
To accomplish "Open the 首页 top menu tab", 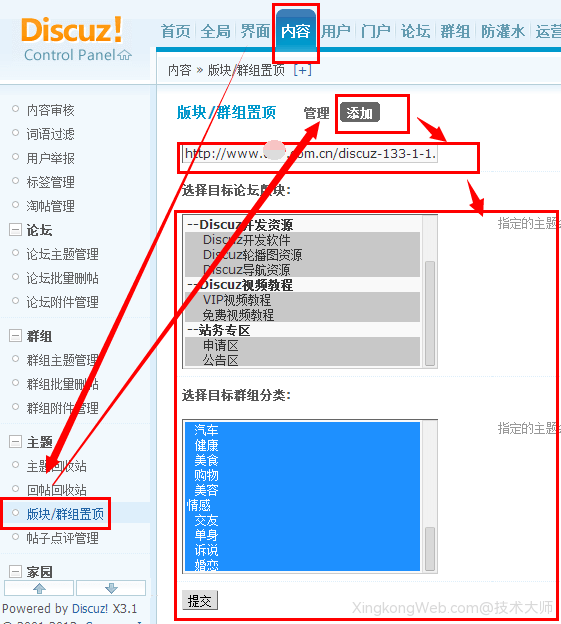I will coord(175,31).
